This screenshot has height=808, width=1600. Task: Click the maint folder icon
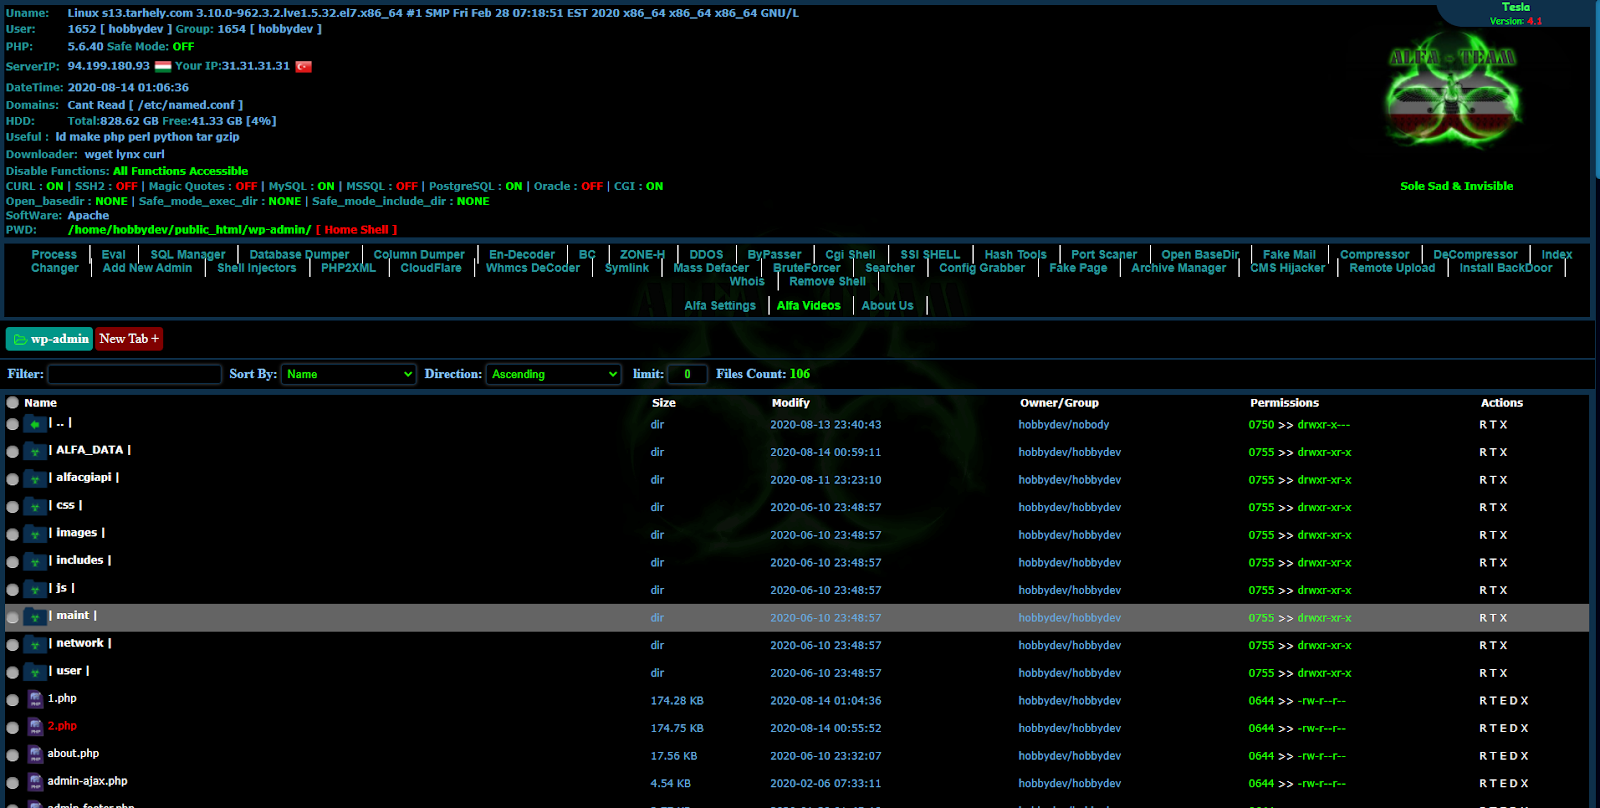35,617
